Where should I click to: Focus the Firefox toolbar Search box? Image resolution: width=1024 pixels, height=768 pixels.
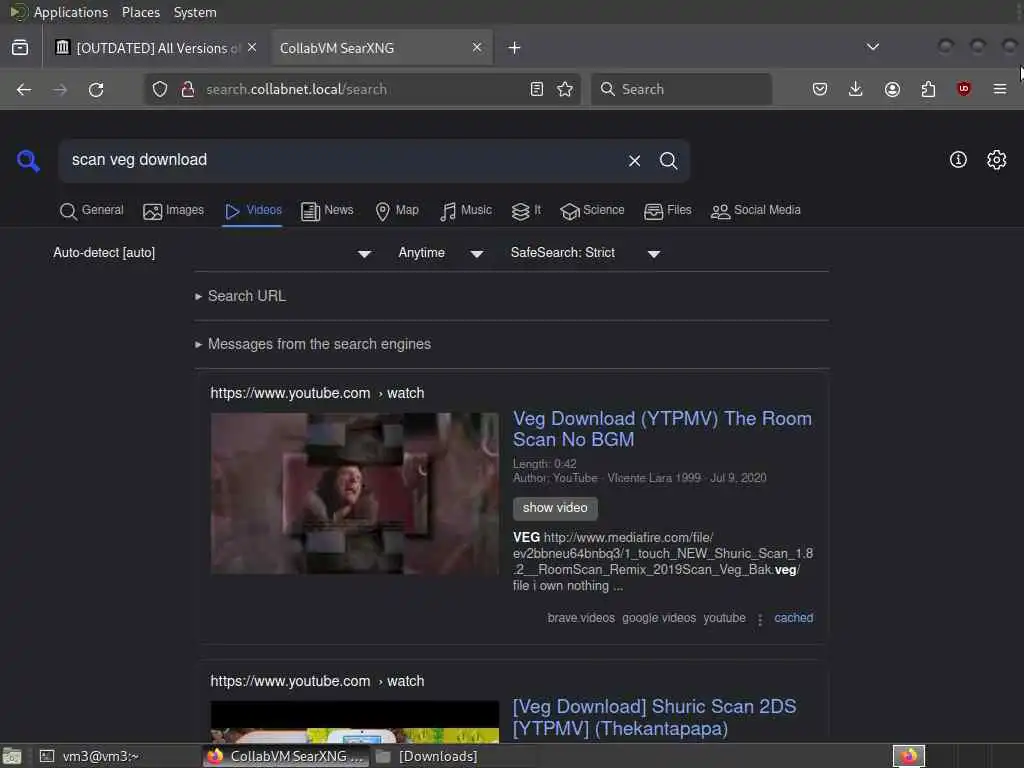[x=681, y=89]
